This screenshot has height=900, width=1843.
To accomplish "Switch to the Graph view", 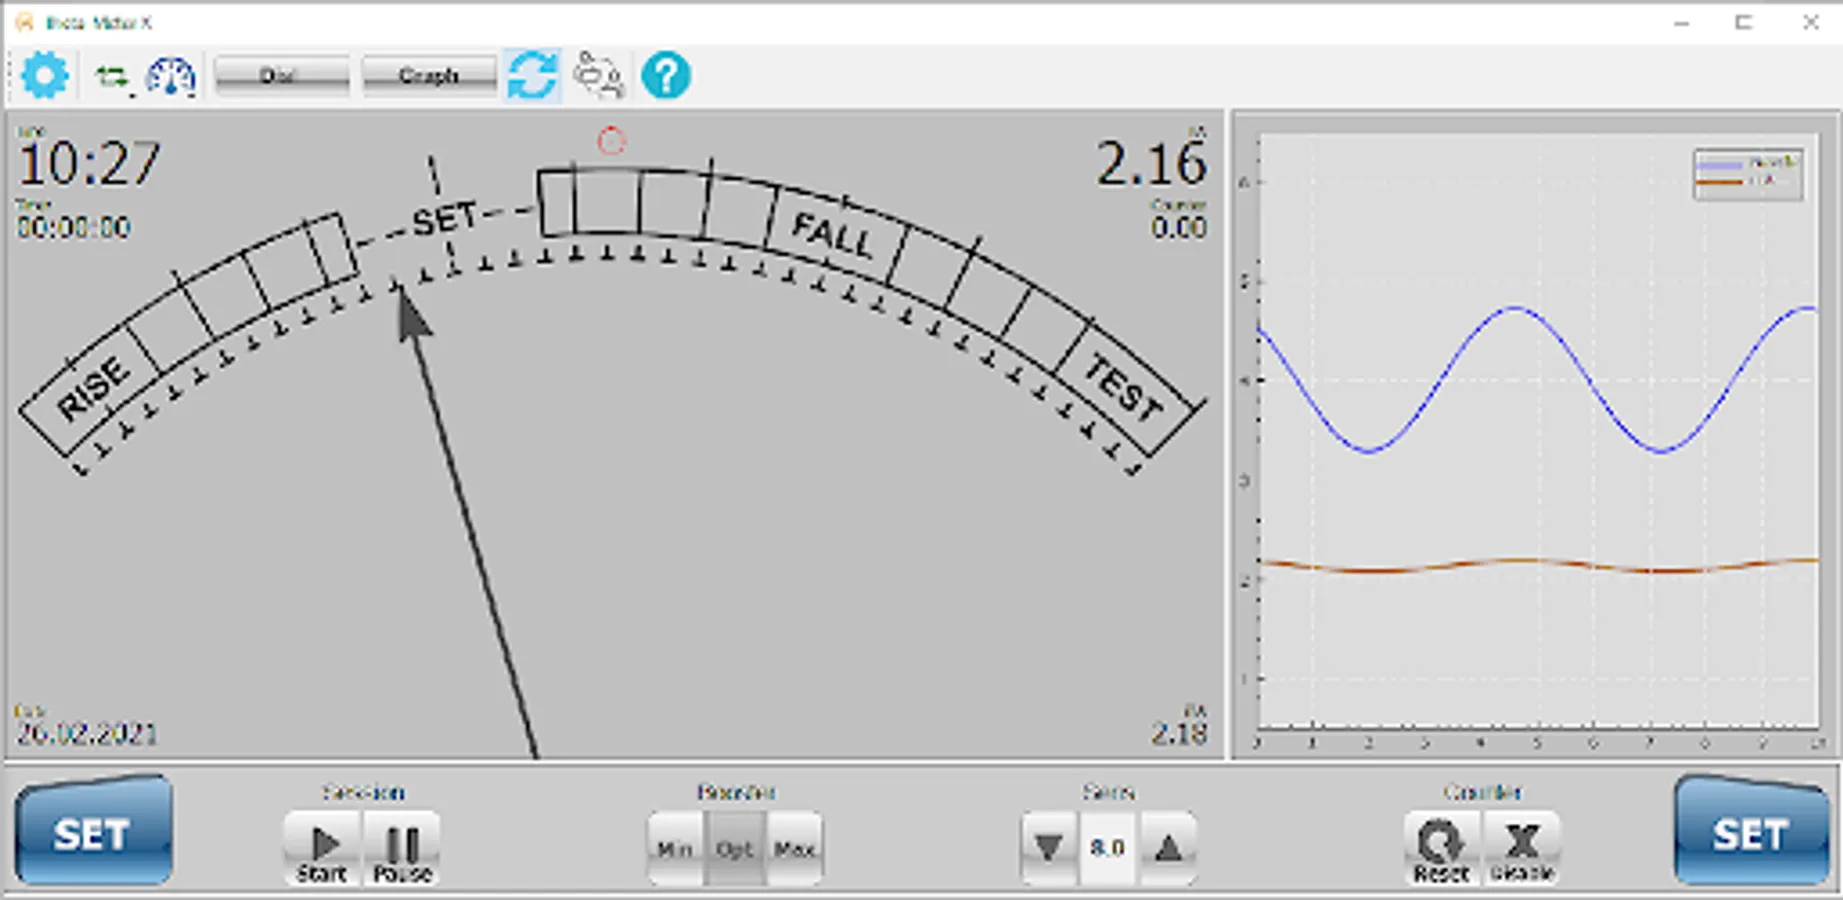I will tap(429, 76).
